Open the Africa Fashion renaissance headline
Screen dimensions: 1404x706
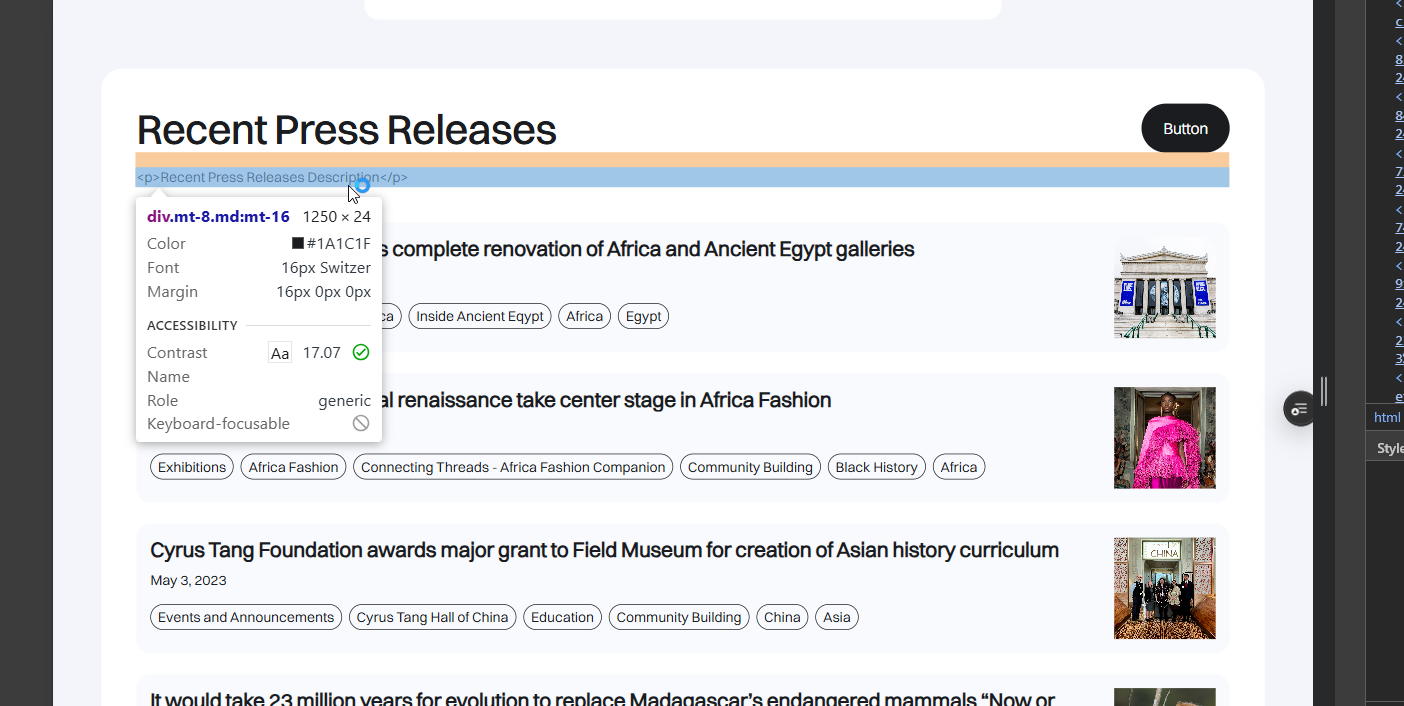tap(600, 400)
